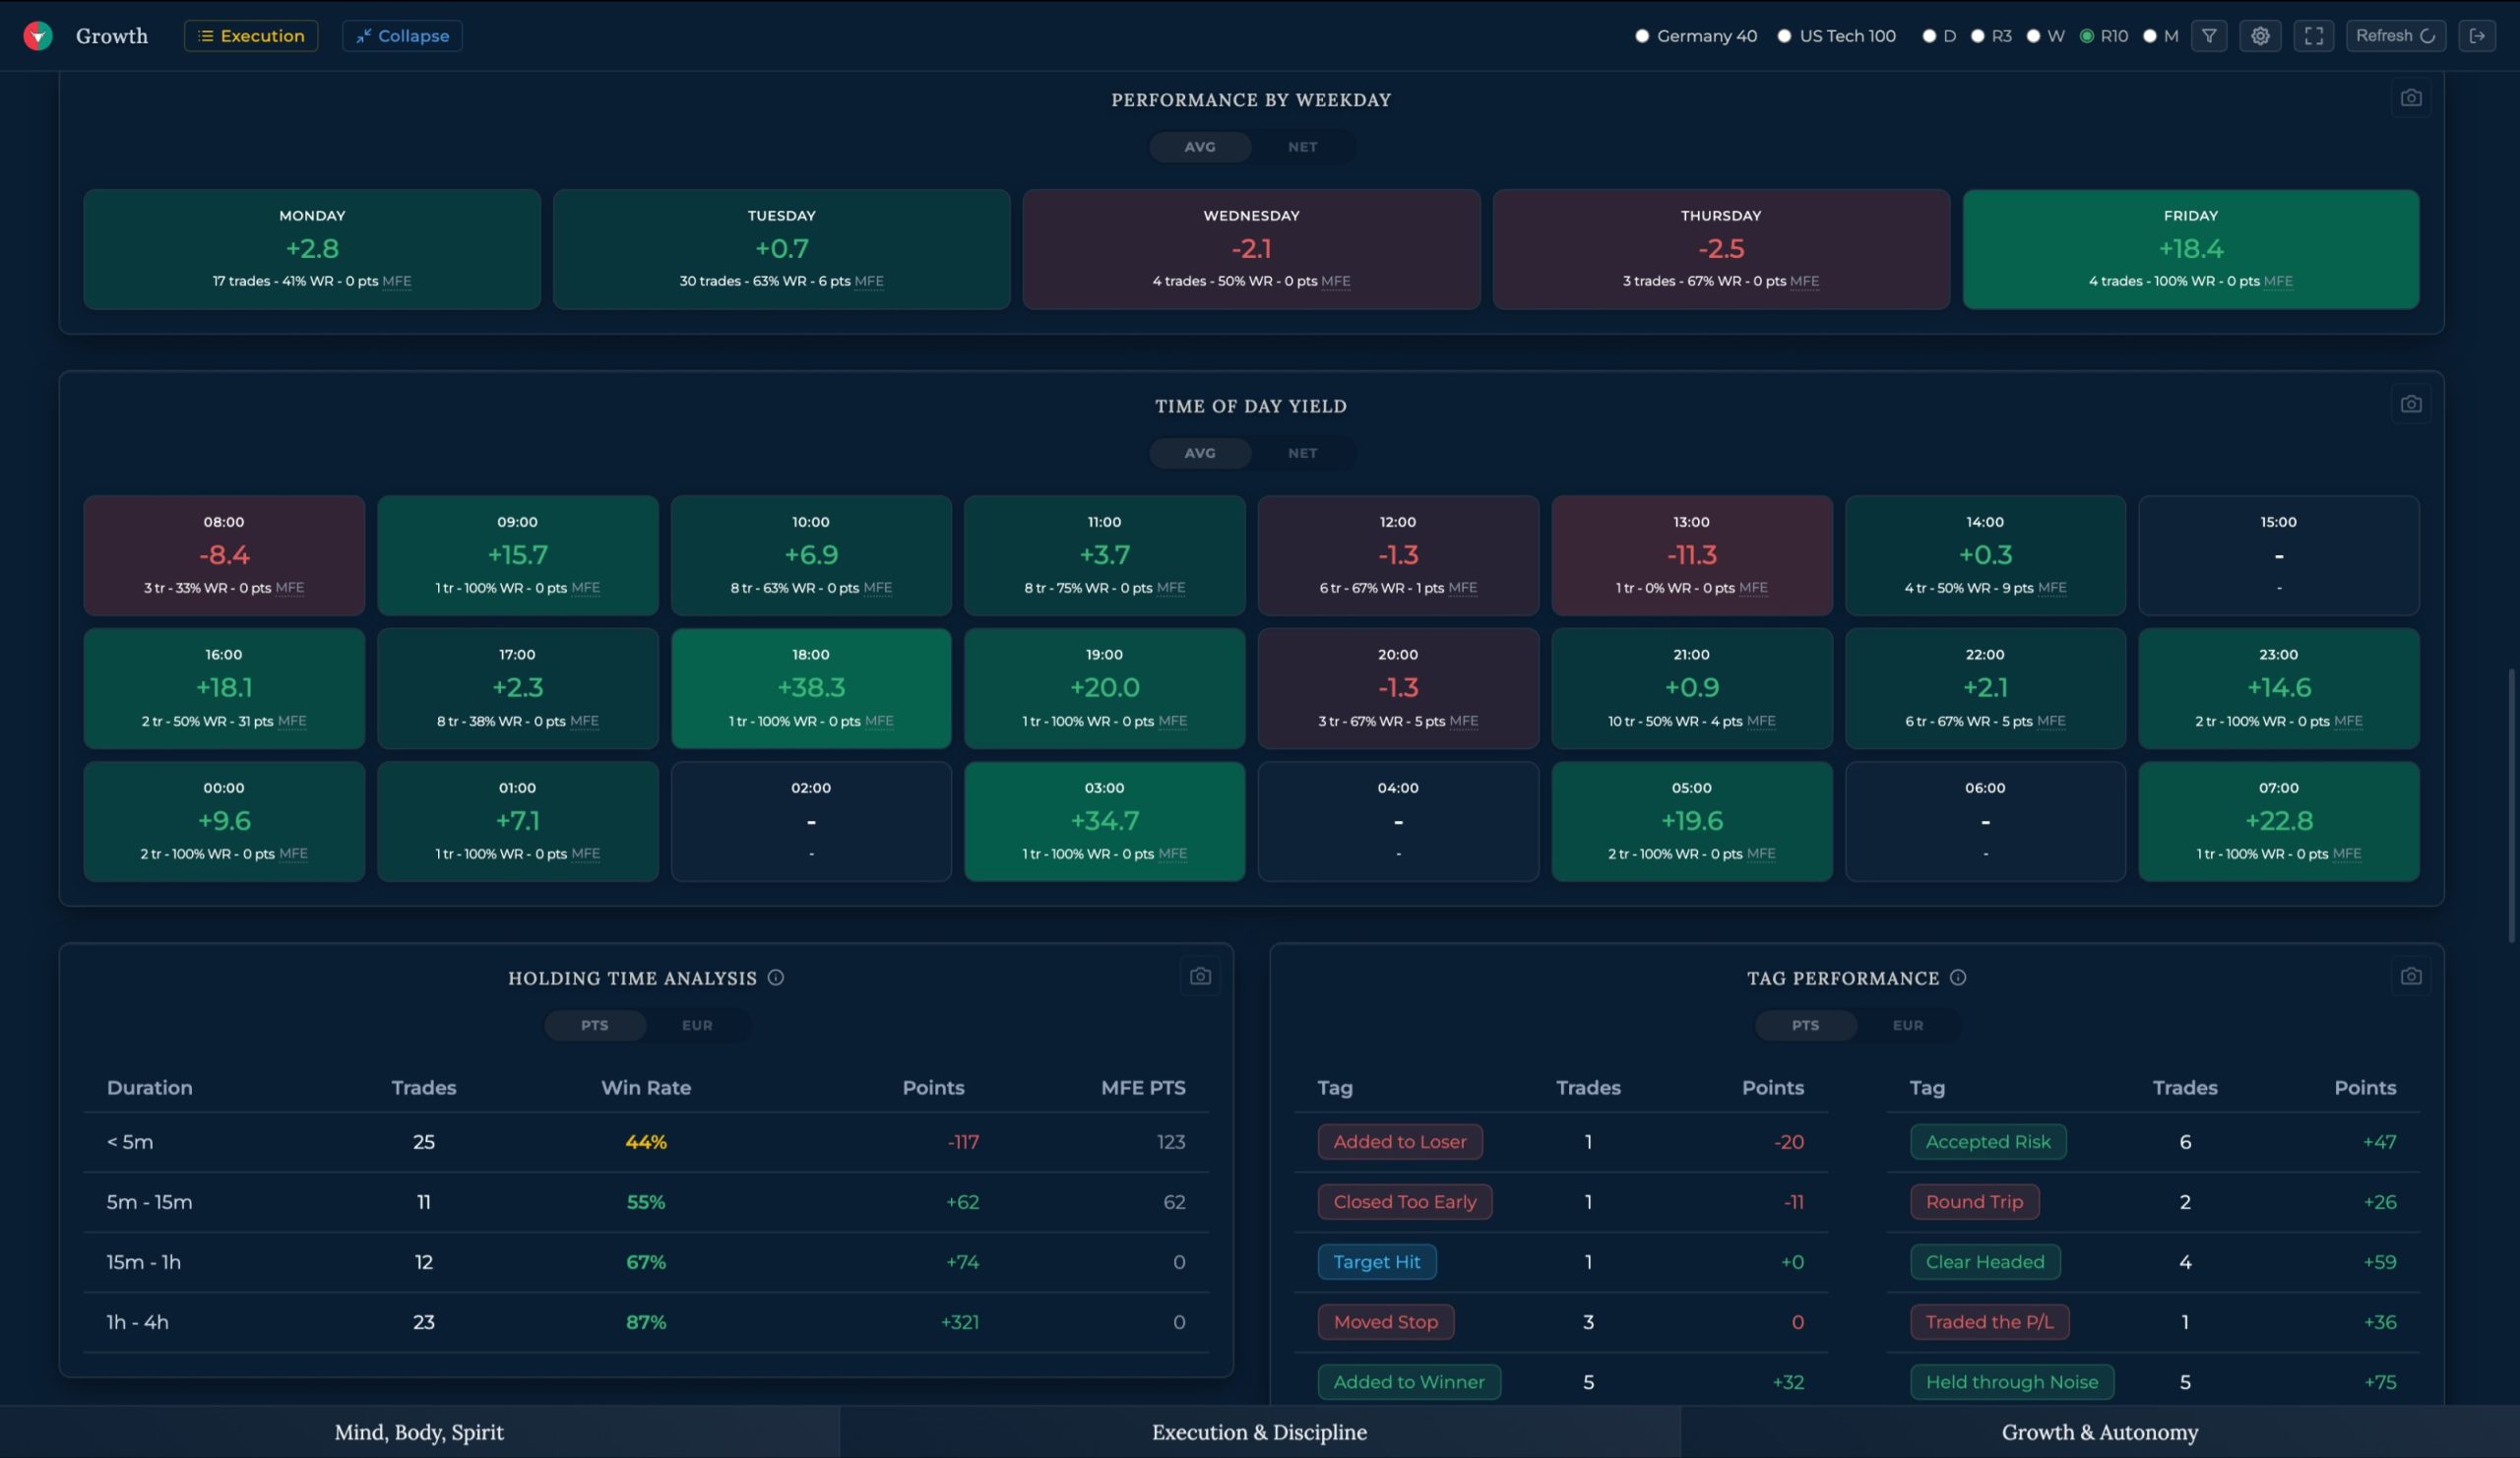Click the 23:00 time slot card
Viewport: 2520px width, 1458px height.
[x=2278, y=688]
